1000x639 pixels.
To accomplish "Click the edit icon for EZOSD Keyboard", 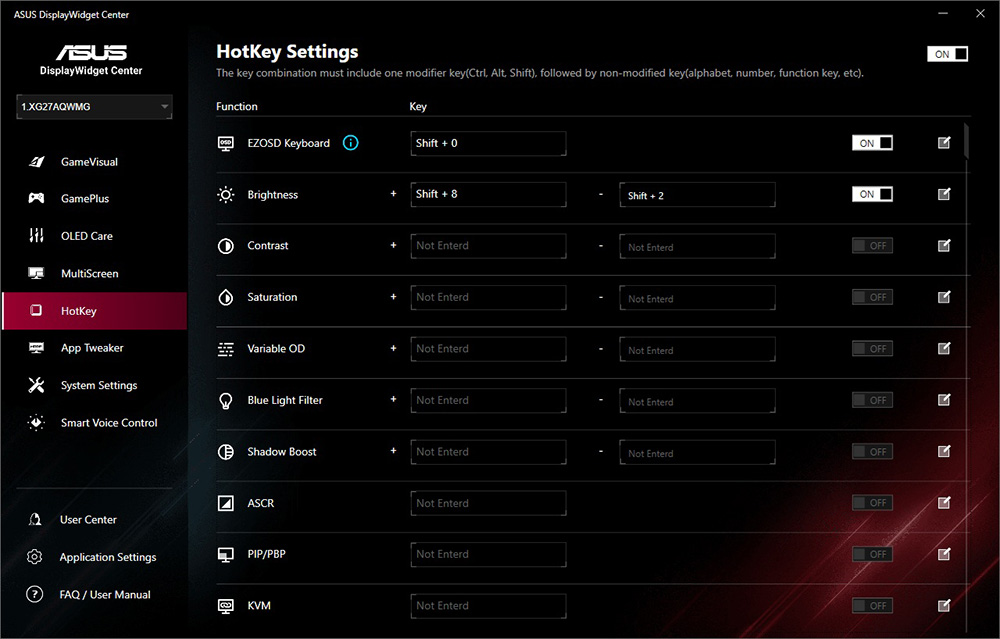I will point(944,143).
